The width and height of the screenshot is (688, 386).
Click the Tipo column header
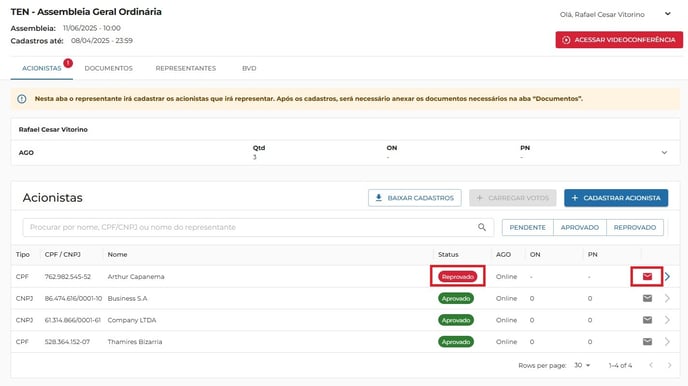click(x=23, y=254)
